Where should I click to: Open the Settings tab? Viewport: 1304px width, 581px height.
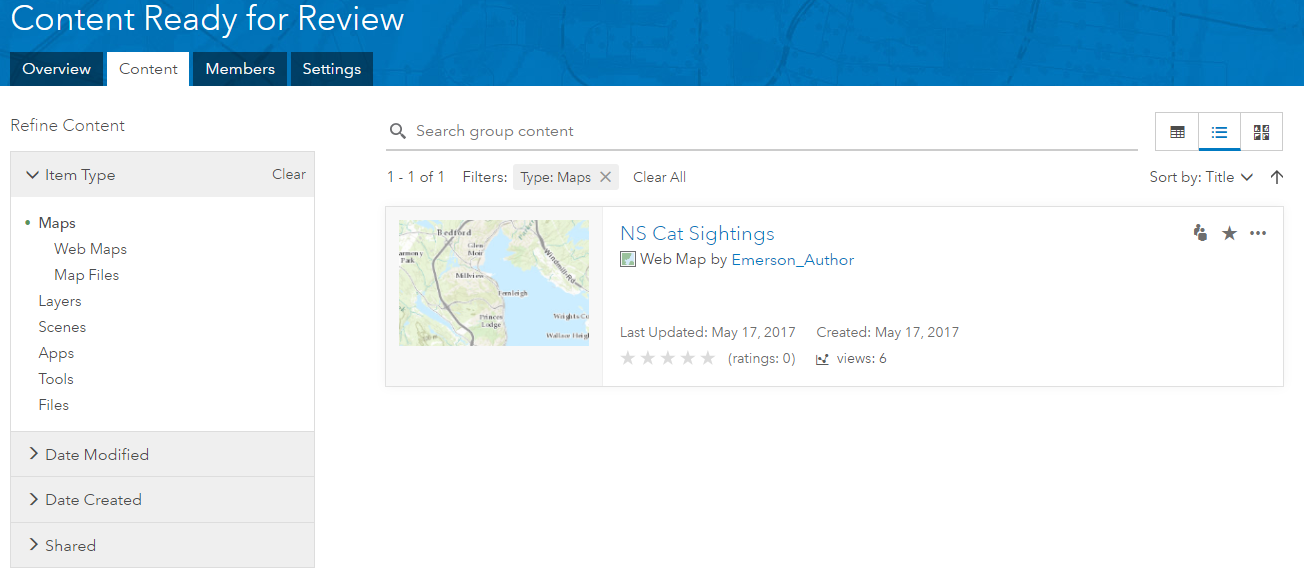point(332,69)
